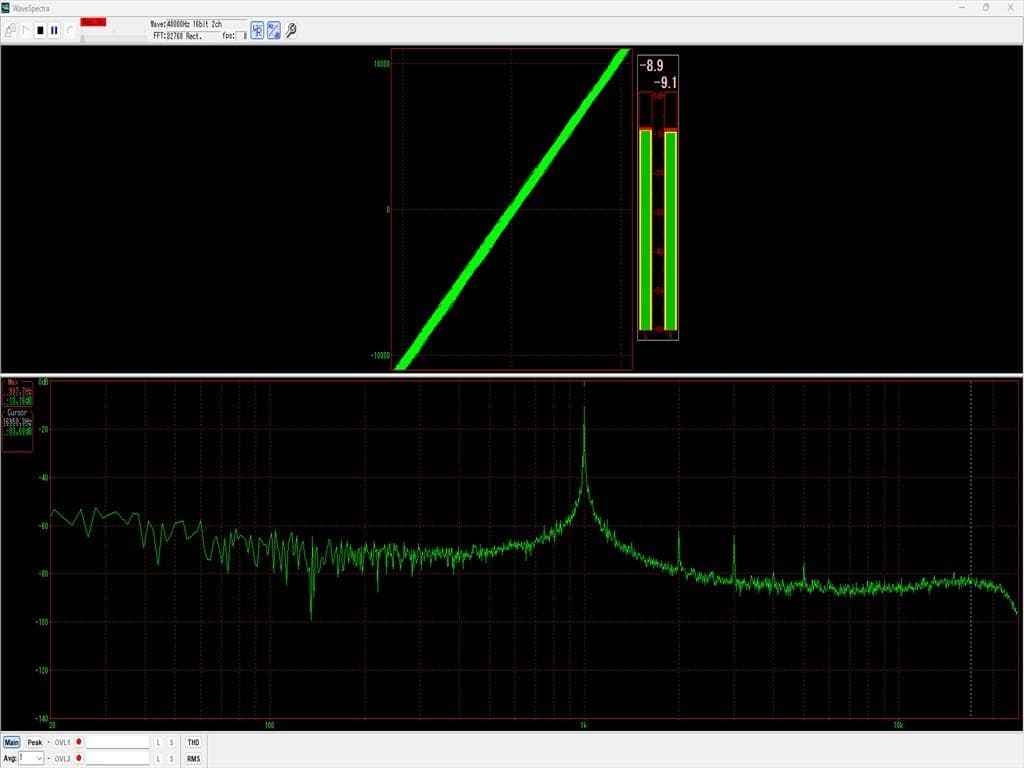The height and width of the screenshot is (768, 1024).
Task: Toggle the Main spectrum display button
Action: pos(12,743)
